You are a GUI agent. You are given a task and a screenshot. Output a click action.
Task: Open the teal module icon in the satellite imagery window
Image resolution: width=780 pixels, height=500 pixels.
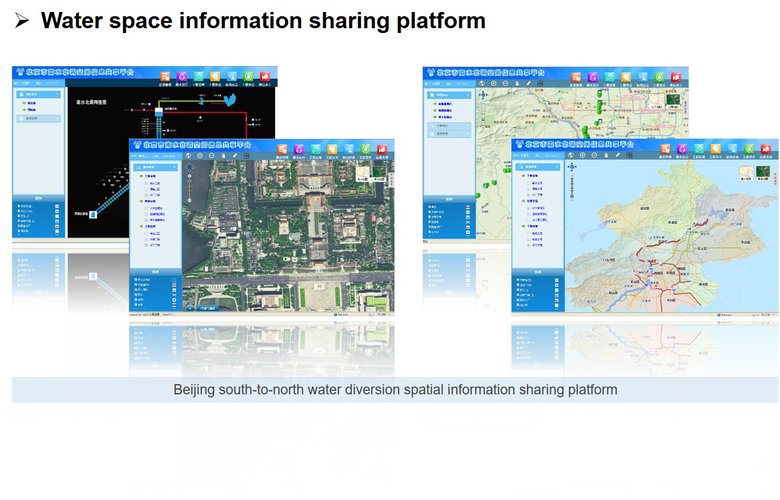315,149
